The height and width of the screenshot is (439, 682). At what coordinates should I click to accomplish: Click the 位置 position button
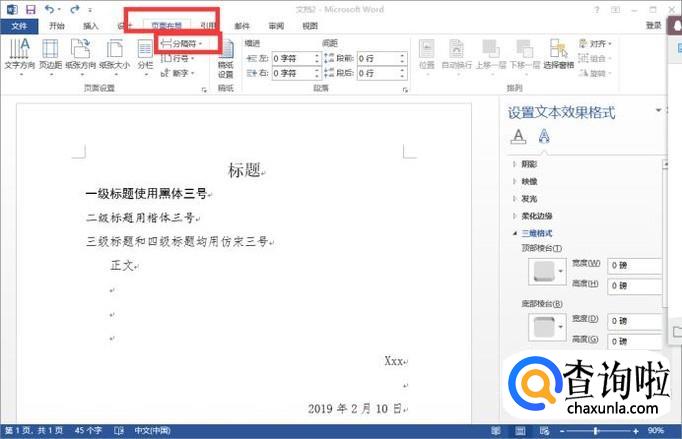coord(427,57)
